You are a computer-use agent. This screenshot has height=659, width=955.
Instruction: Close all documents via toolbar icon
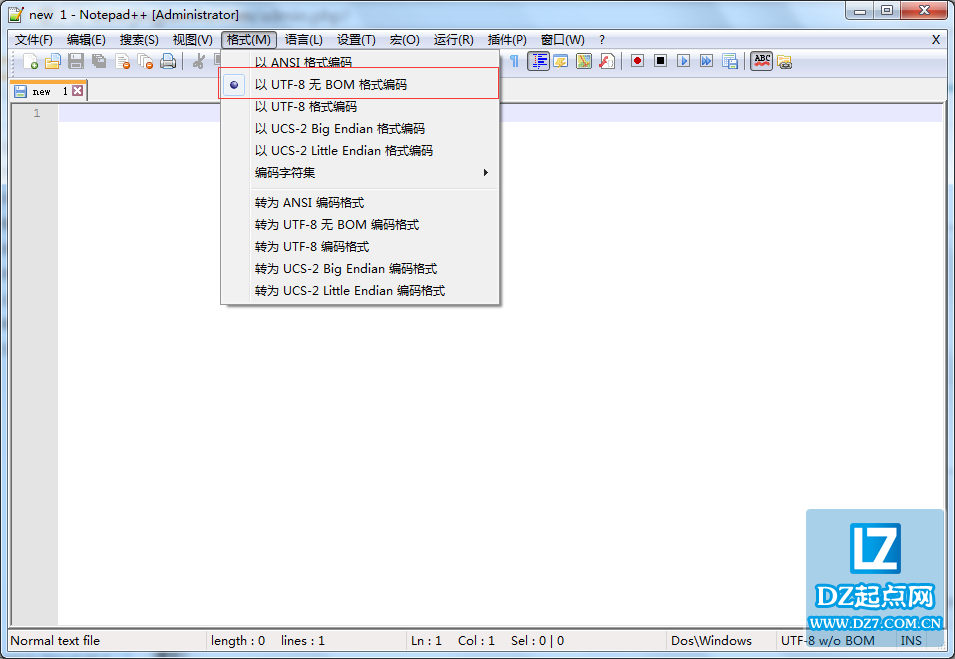[x=145, y=62]
